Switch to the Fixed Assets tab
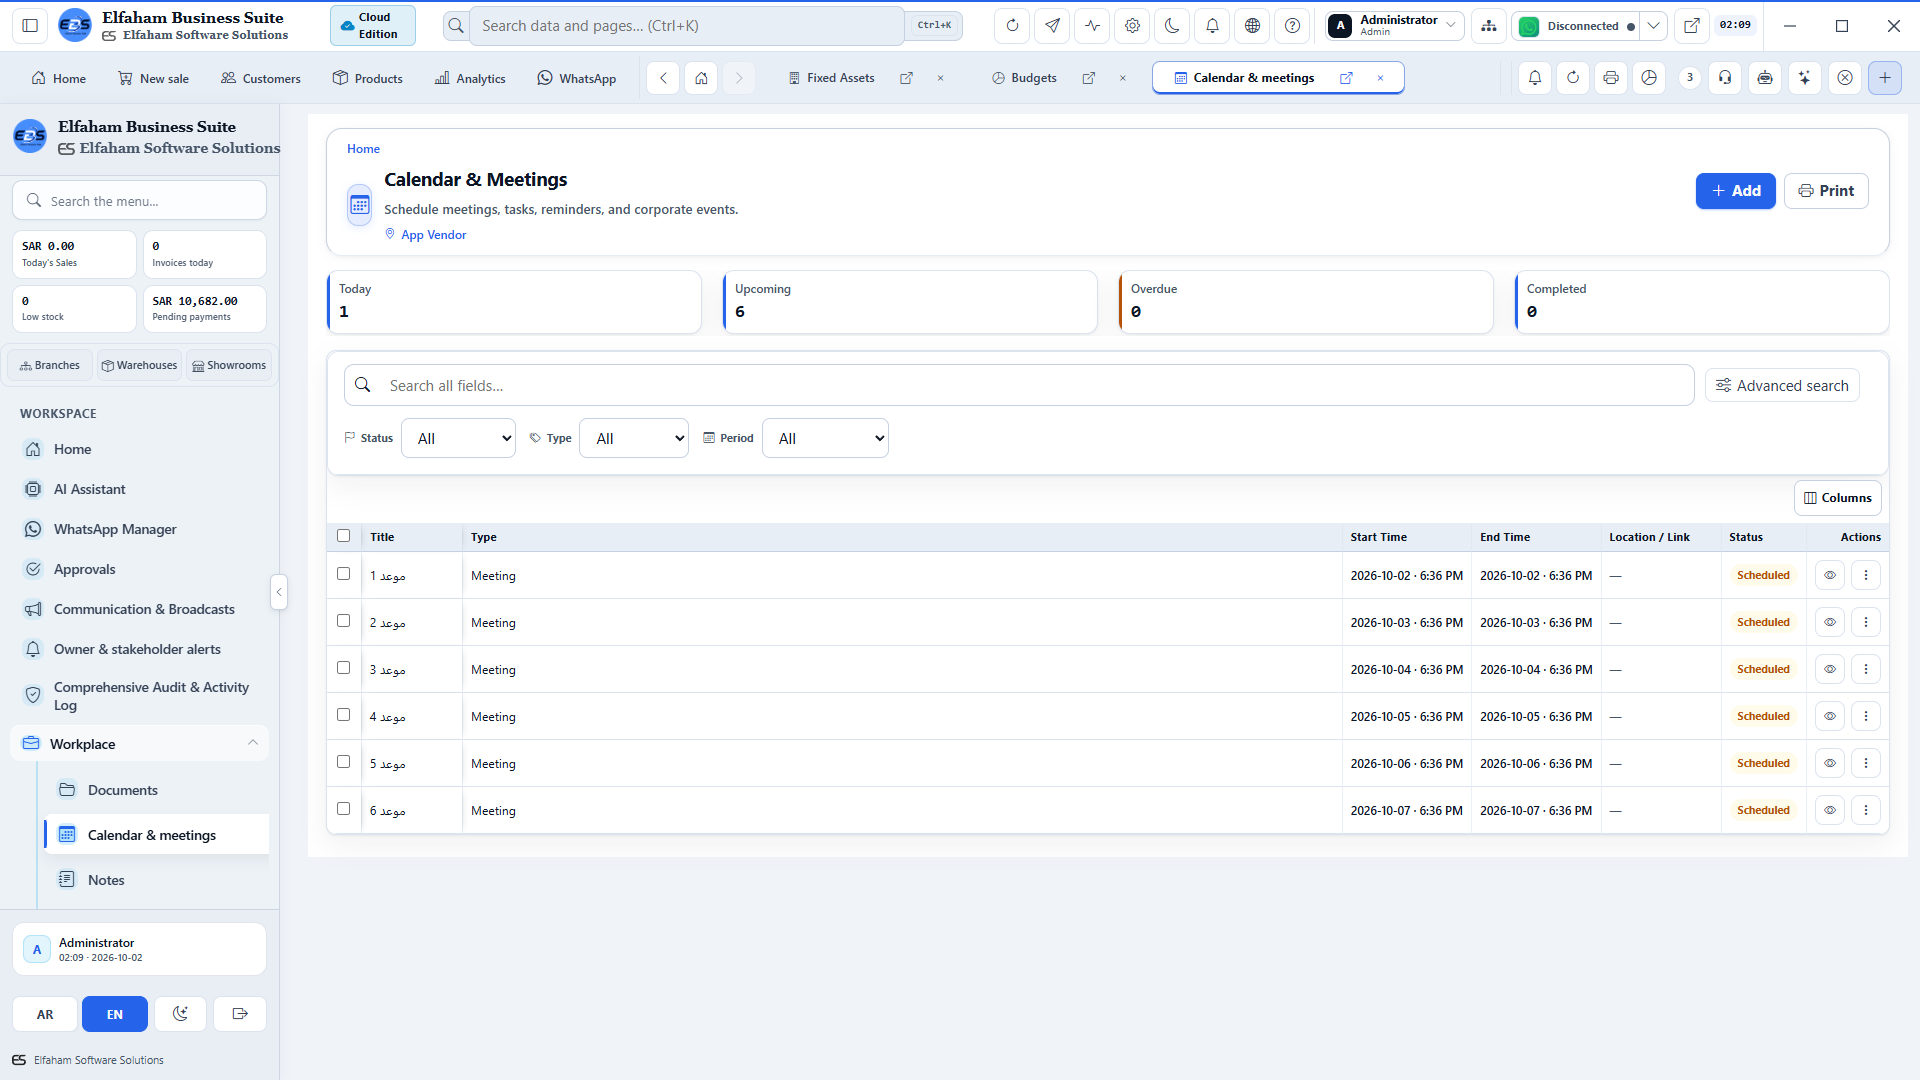Image resolution: width=1920 pixels, height=1080 pixels. [831, 78]
